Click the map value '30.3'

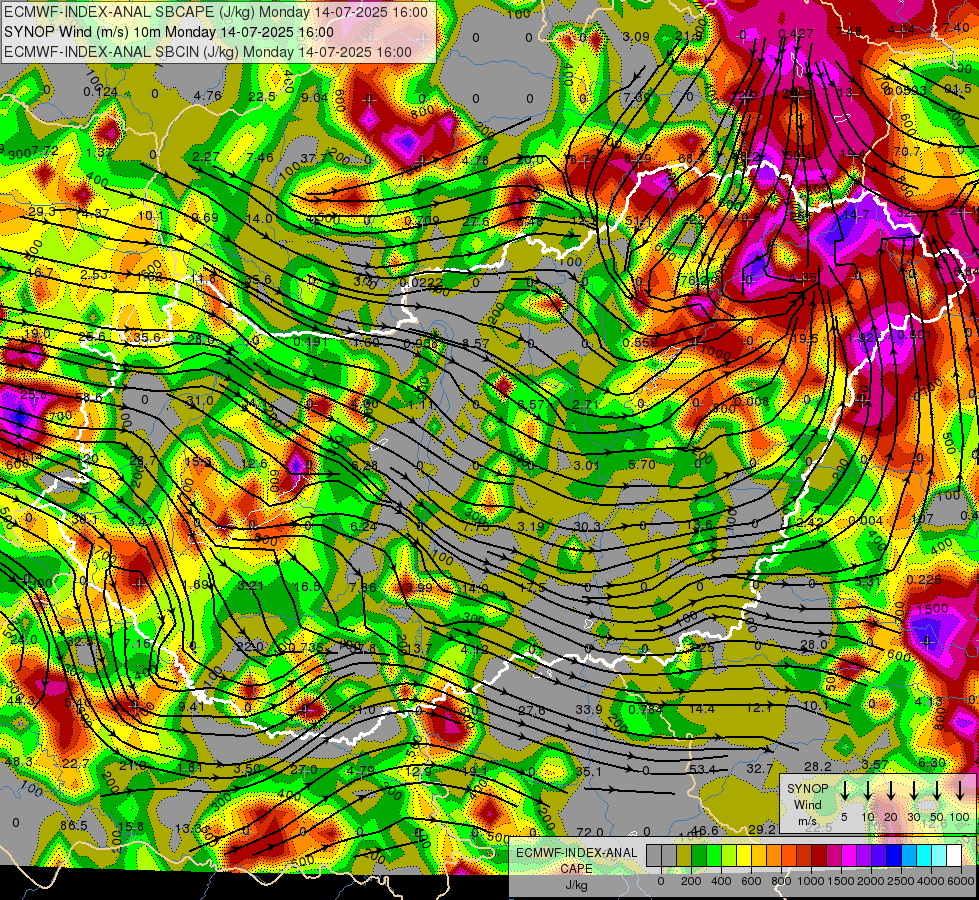586,527
